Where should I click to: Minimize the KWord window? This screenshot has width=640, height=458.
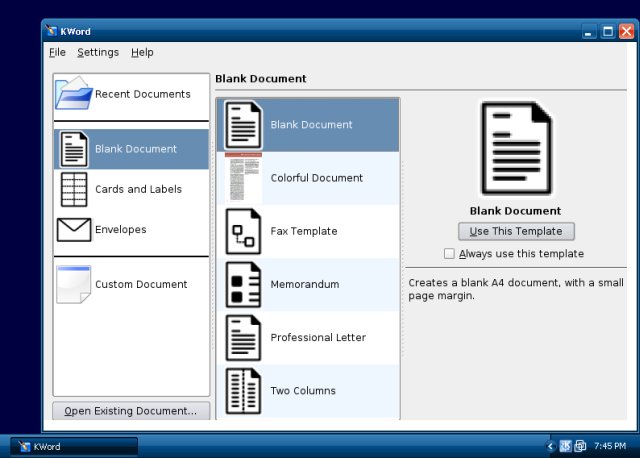tap(589, 32)
